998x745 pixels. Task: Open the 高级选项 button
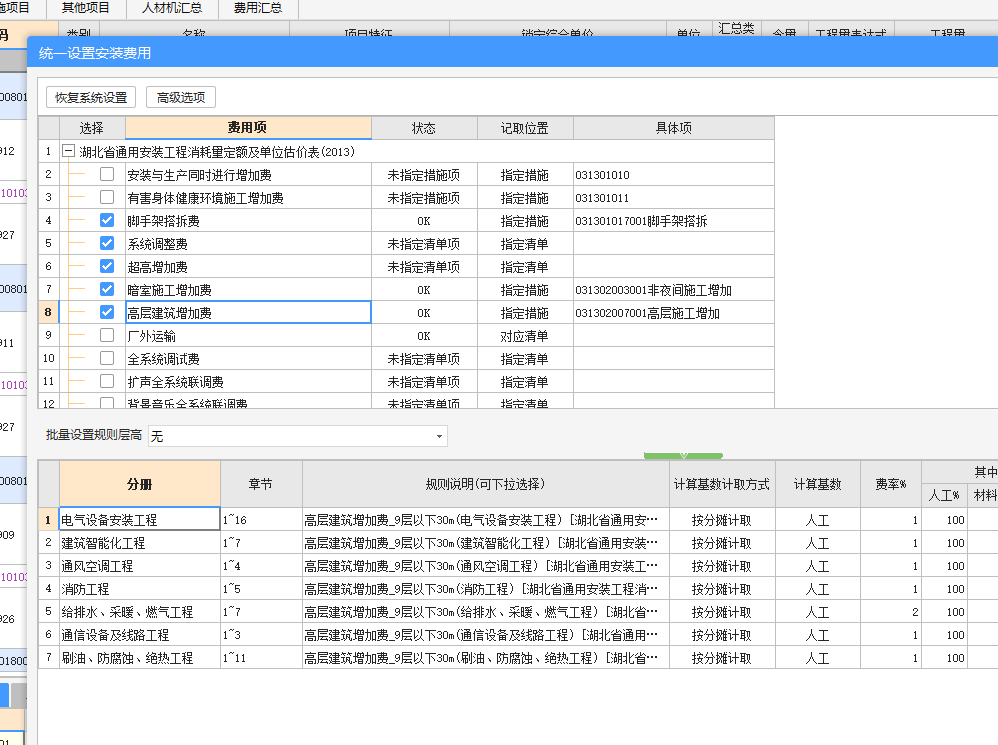[181, 97]
